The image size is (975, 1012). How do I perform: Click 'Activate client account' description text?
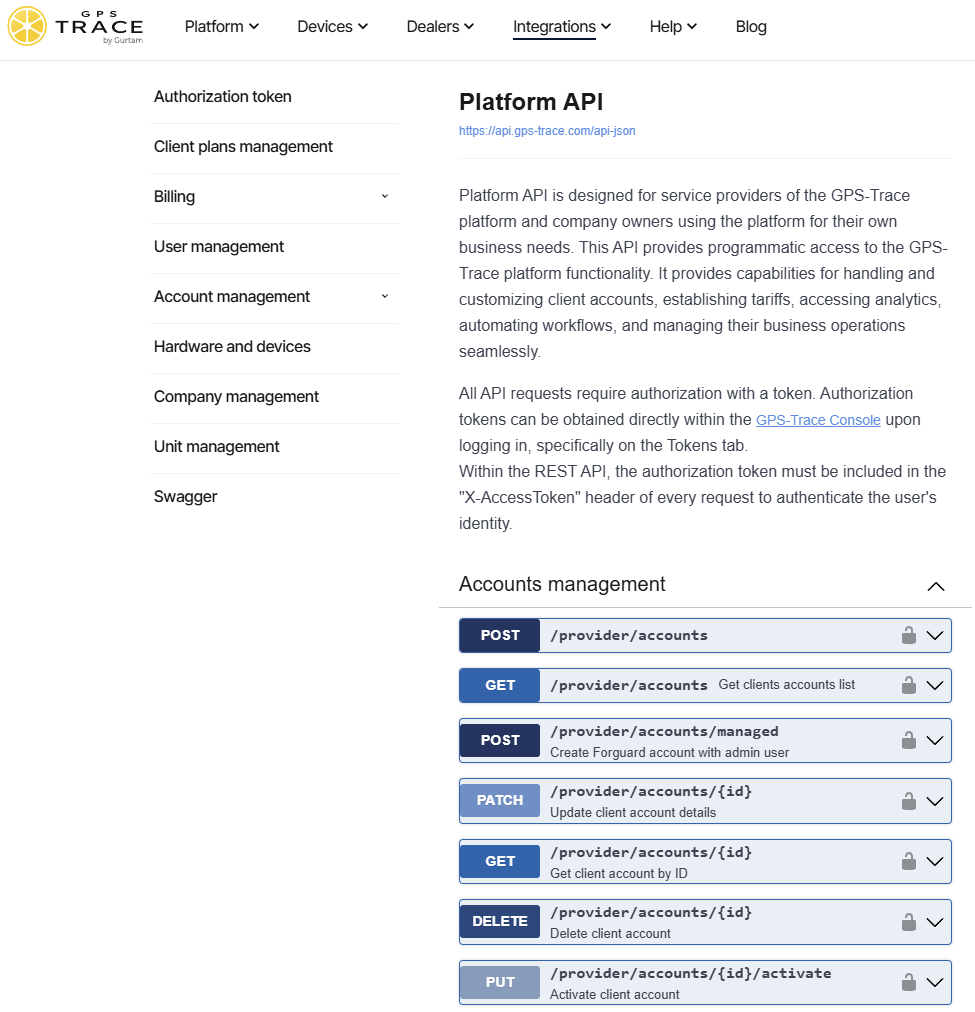(x=614, y=995)
